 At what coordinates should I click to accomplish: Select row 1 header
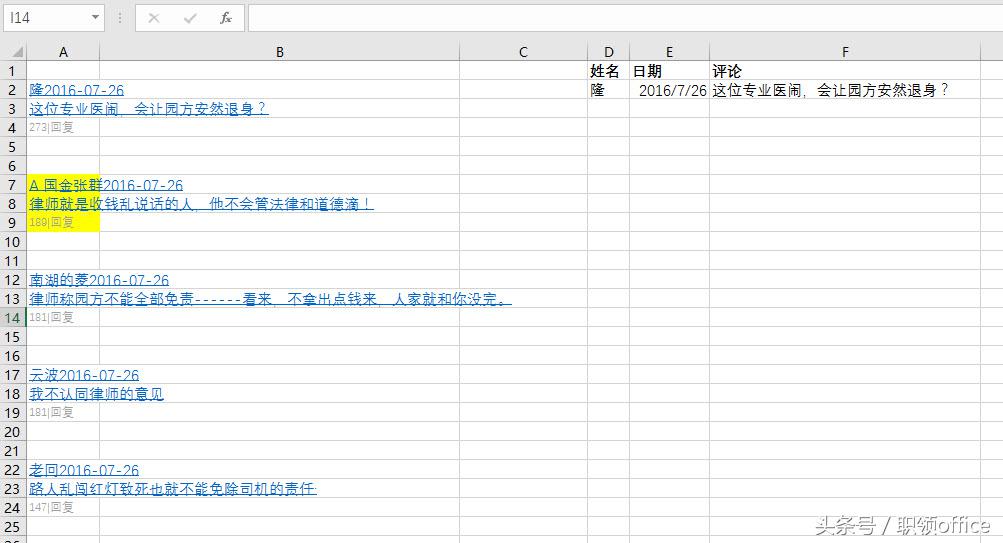[12, 71]
